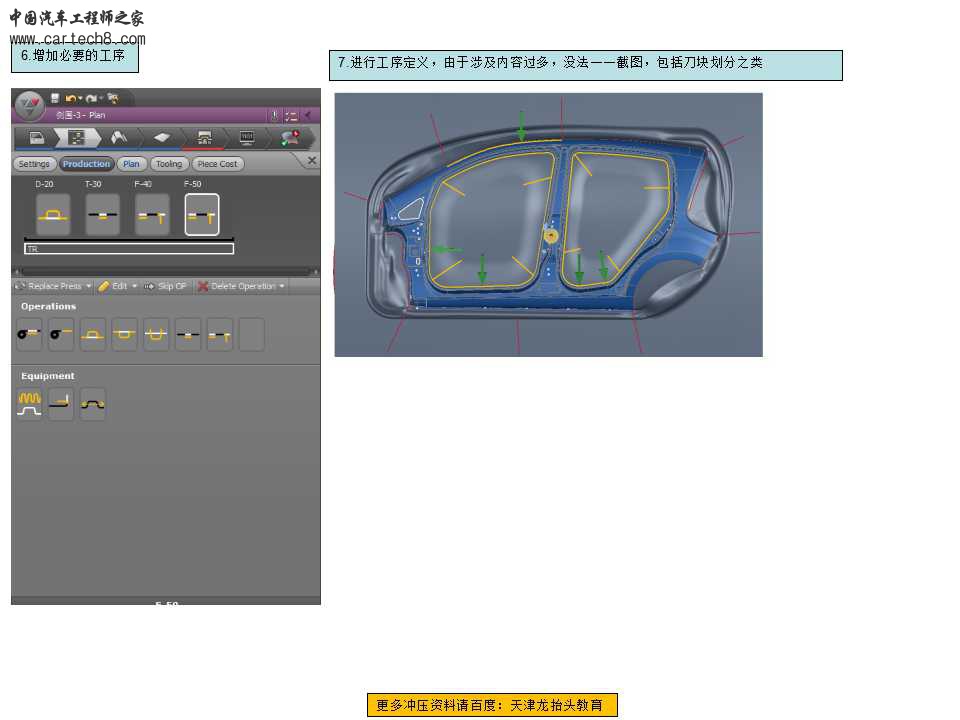Click the Save icon in quick toolbar
This screenshot has height=720, width=960.
54,98
